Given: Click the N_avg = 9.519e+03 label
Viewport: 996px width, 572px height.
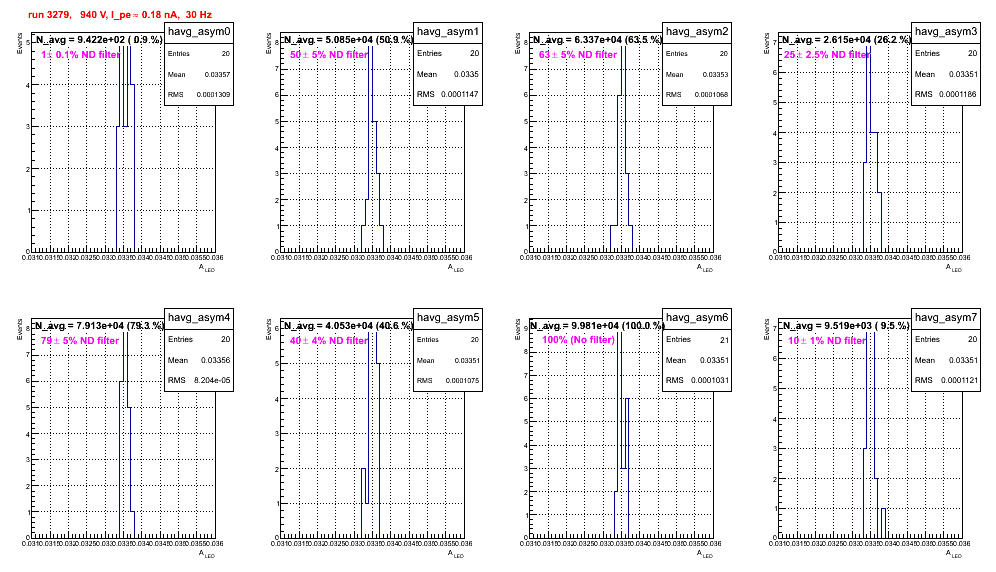Looking at the screenshot, I should coord(845,325).
